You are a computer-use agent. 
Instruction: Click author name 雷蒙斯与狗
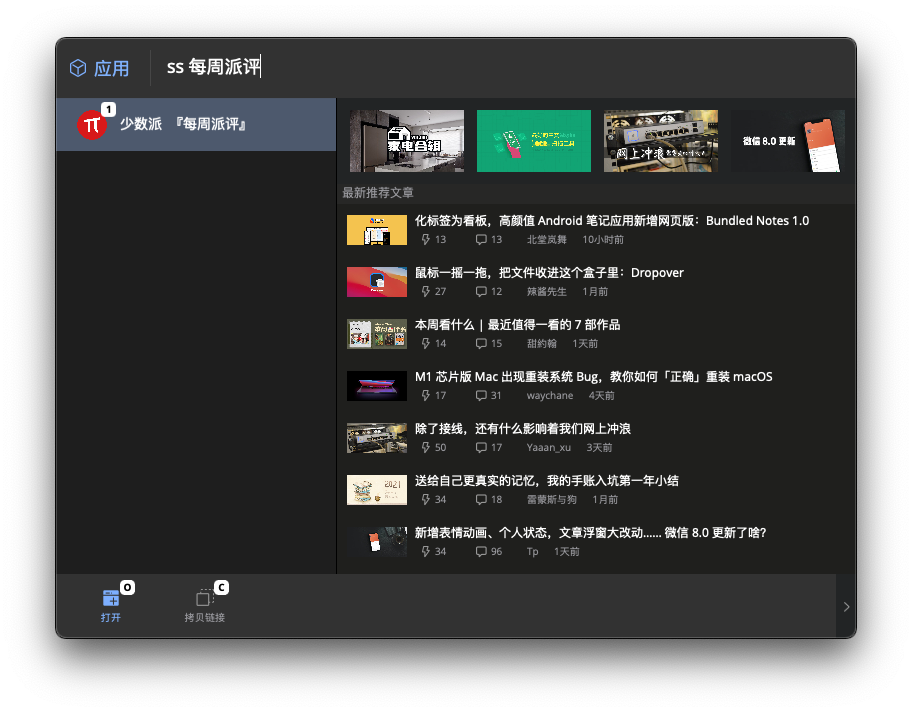coord(551,499)
